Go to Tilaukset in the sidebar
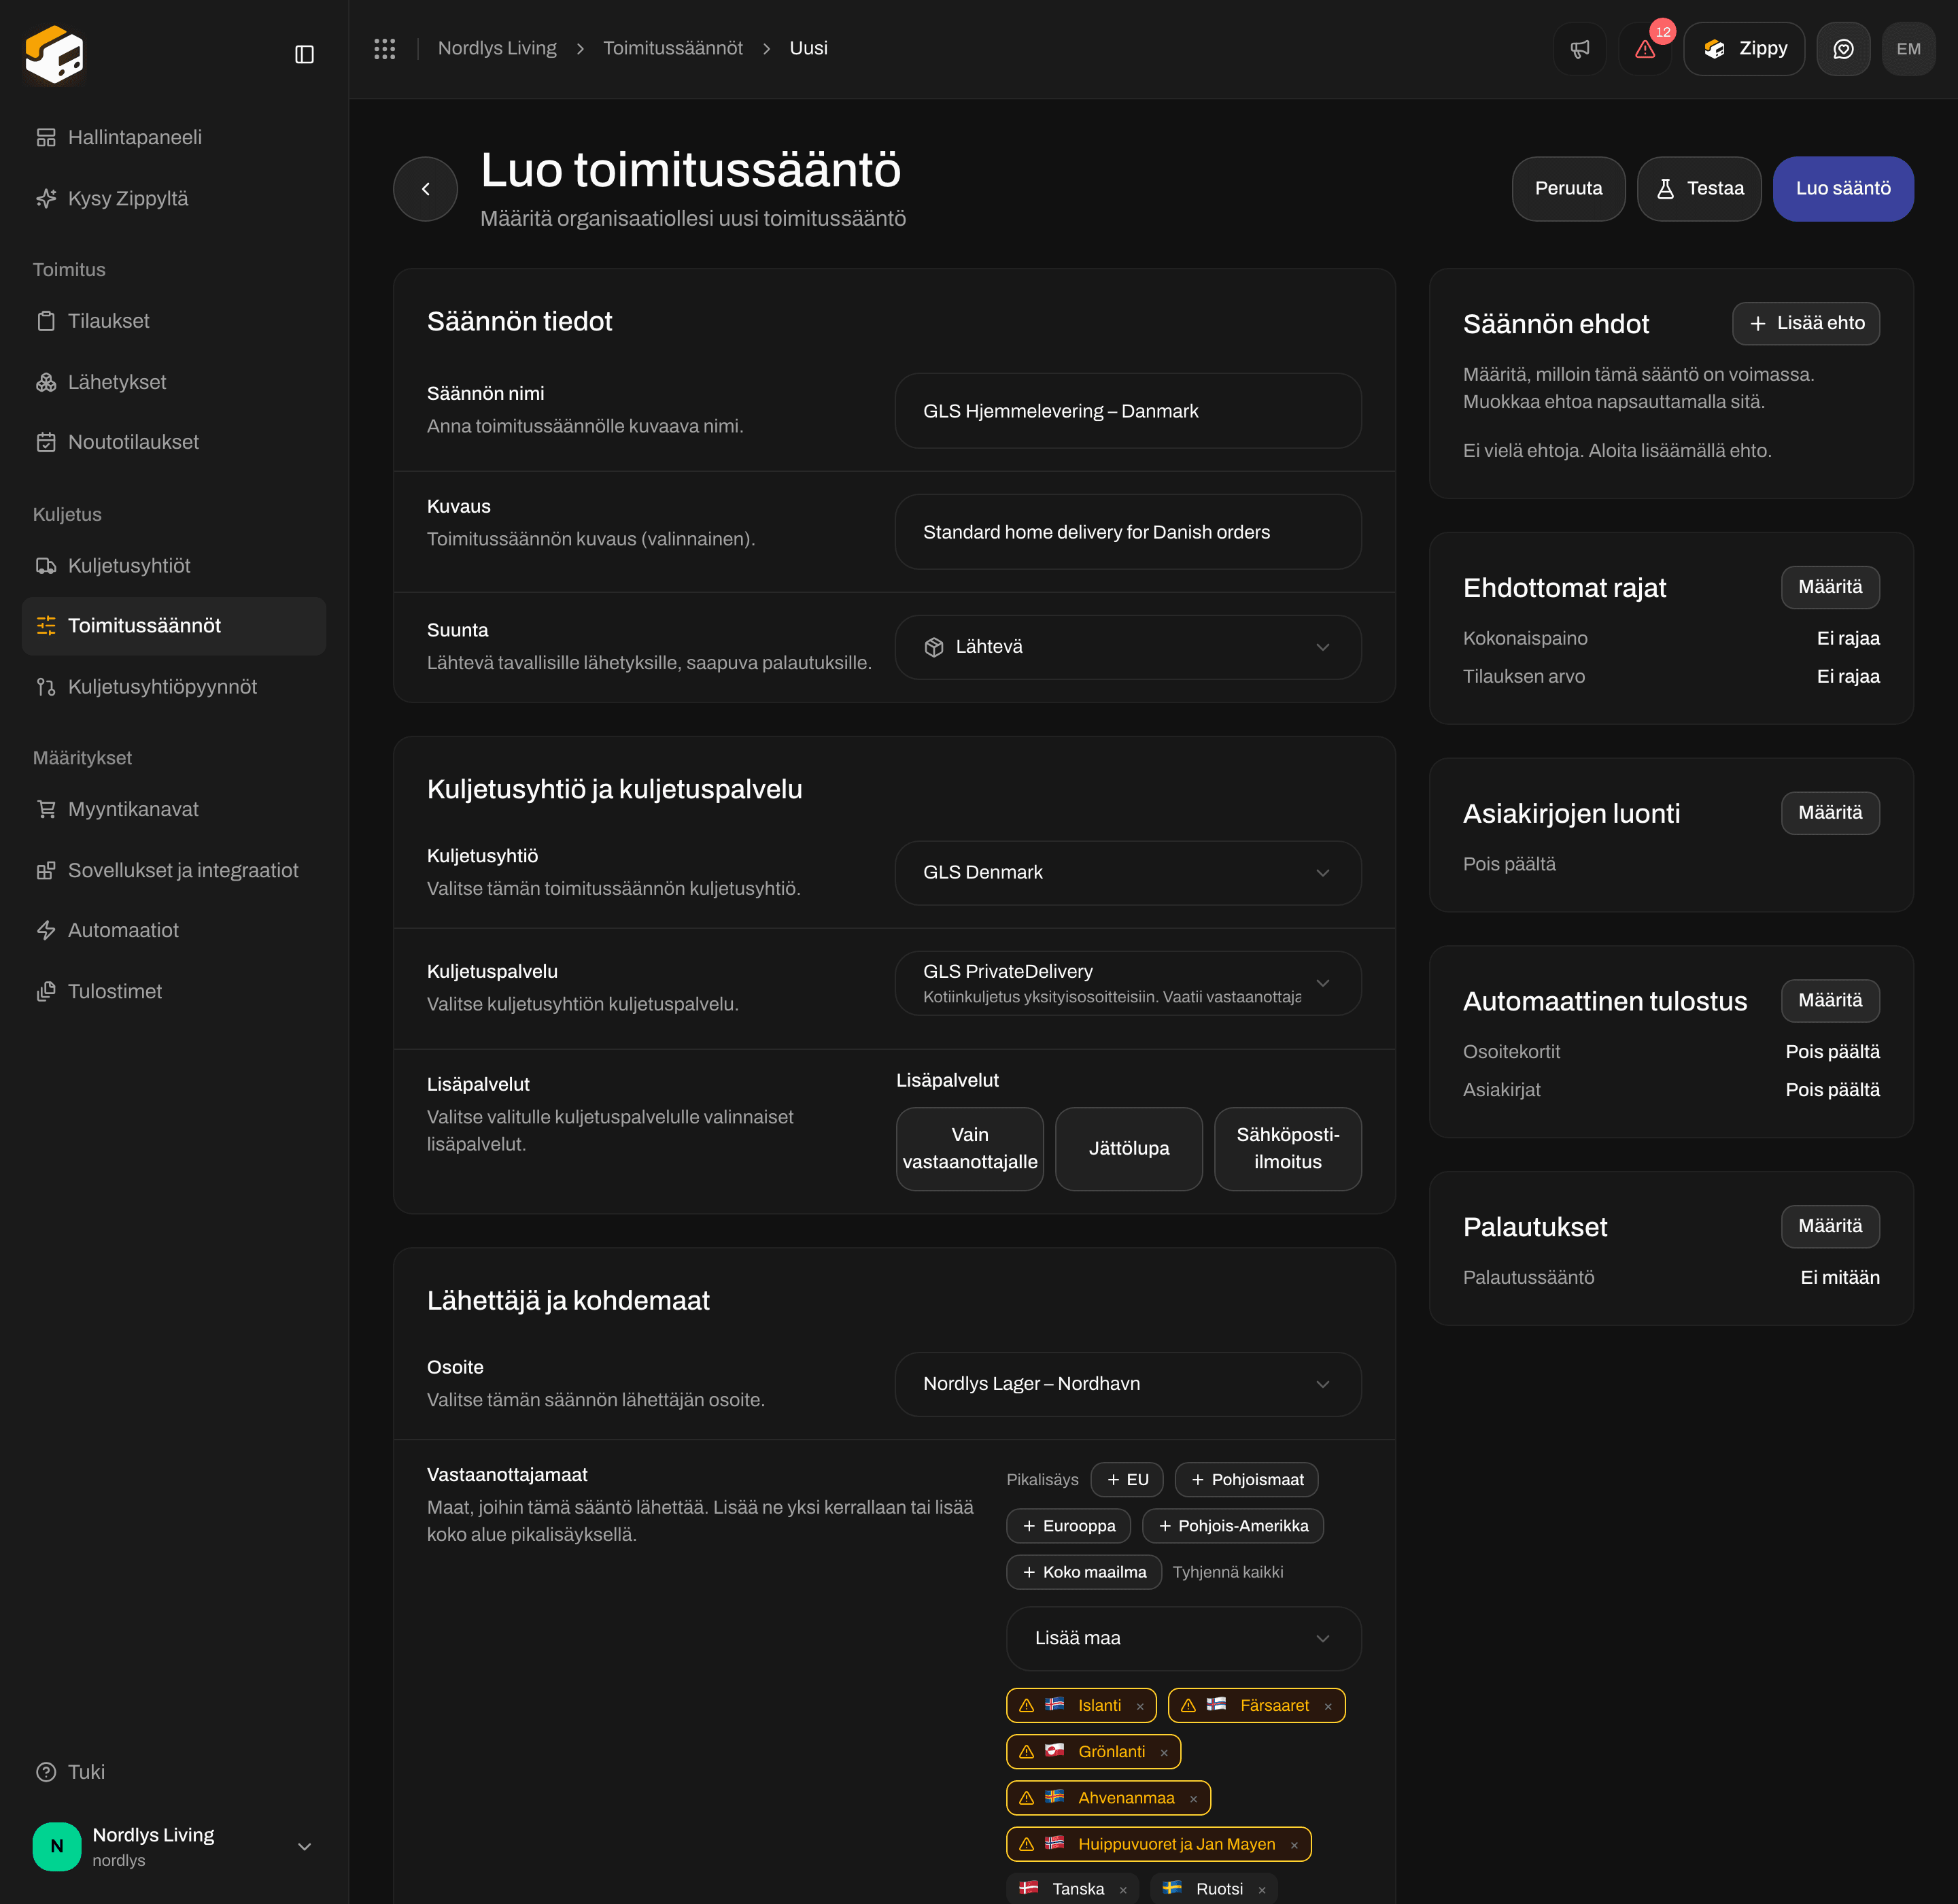 coord(173,321)
